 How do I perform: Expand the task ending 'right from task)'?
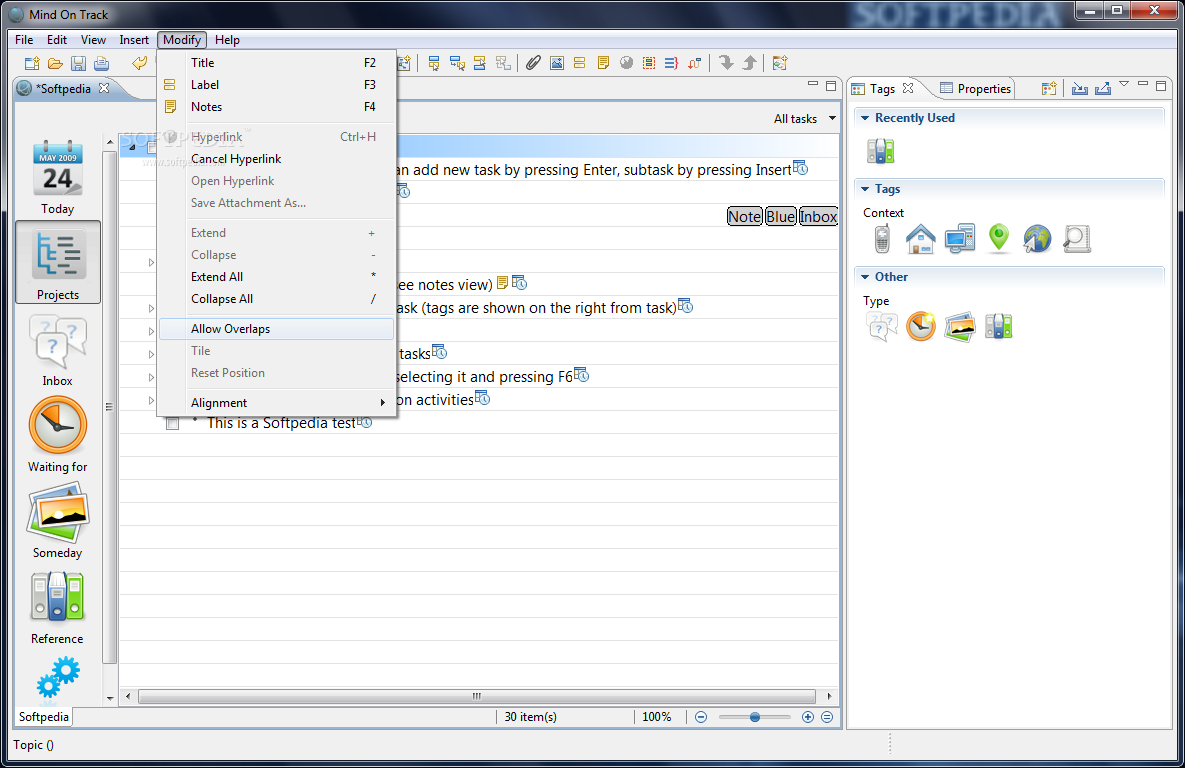pyautogui.click(x=151, y=308)
